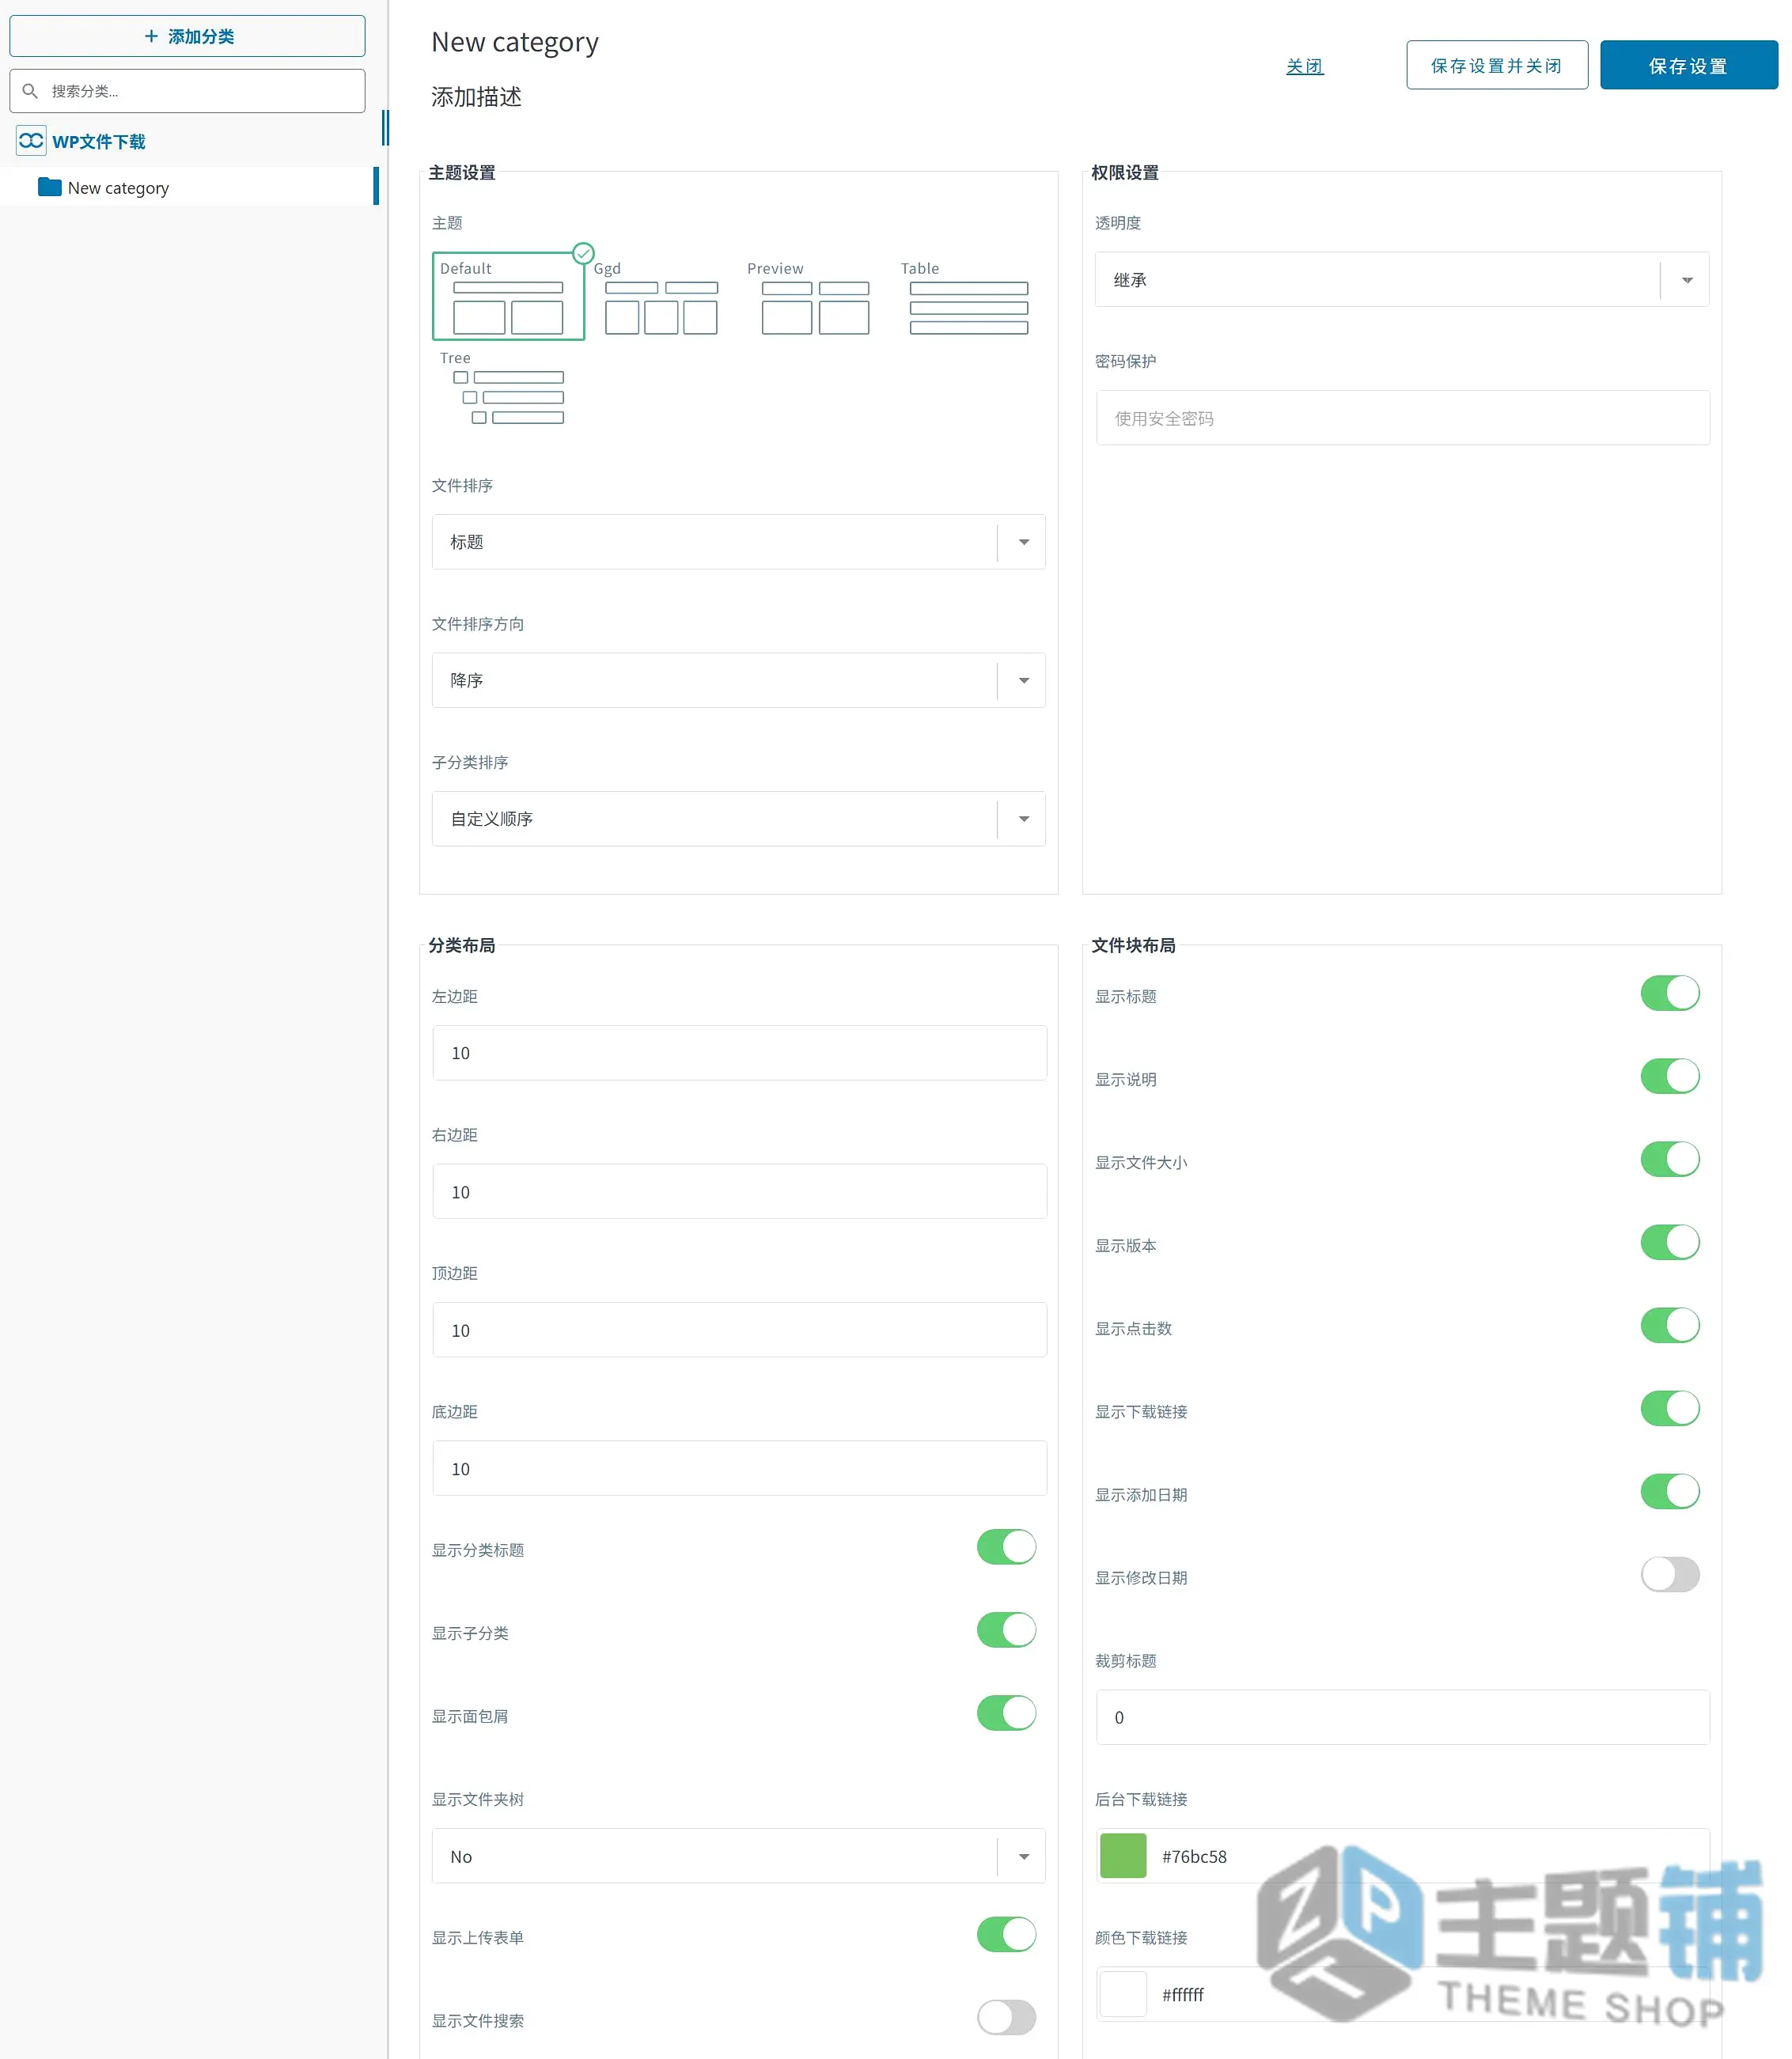Toggle 显示版本 switch
This screenshot has height=2059, width=1792.
click(1670, 1242)
